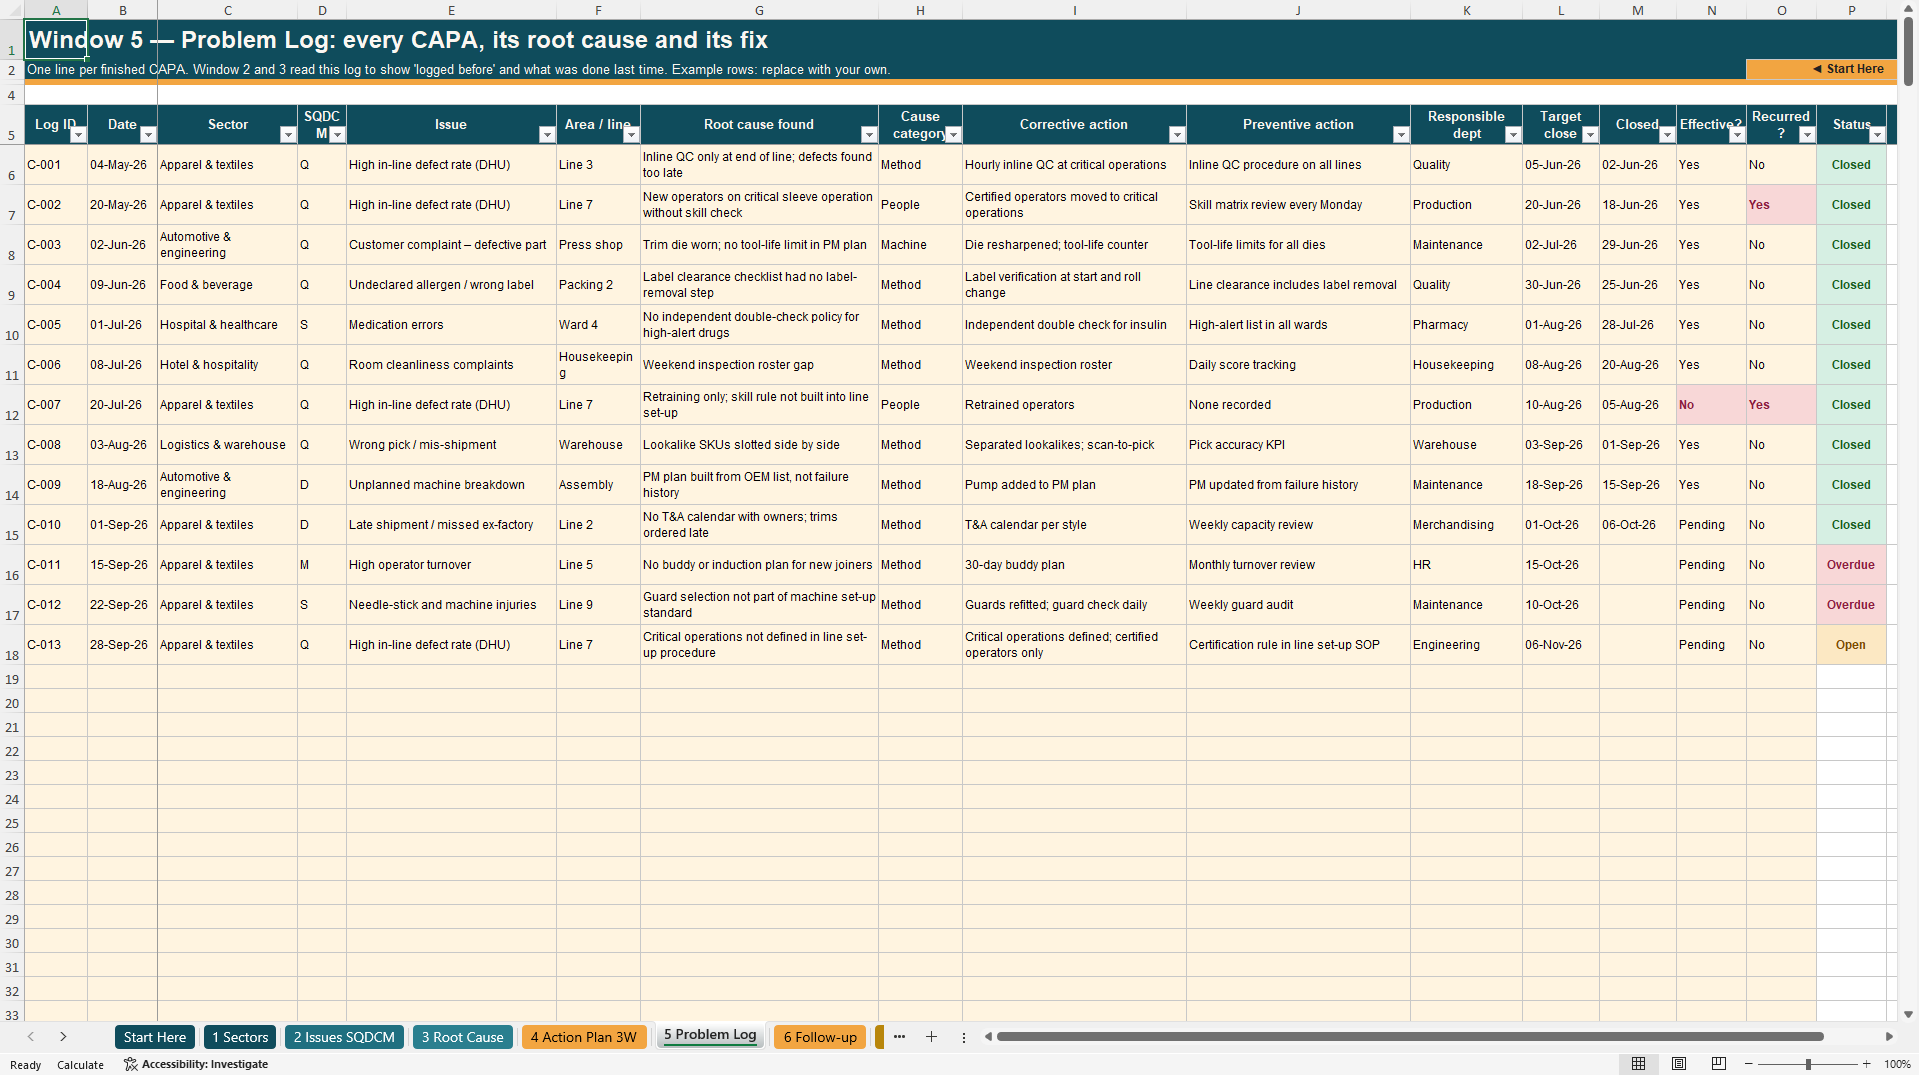Click the Start Here link button

(x=1820, y=69)
